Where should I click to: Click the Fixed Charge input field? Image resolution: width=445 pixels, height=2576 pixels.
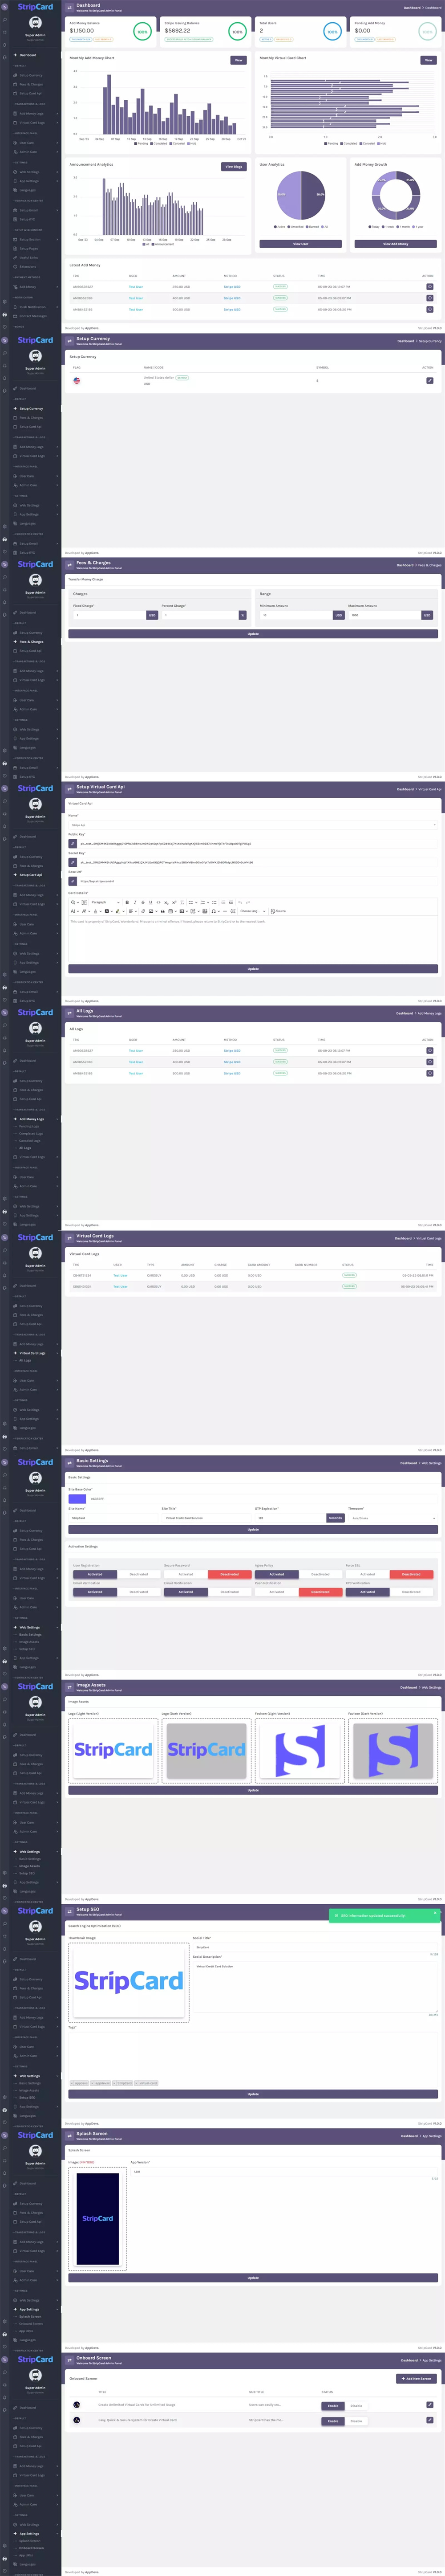click(109, 615)
